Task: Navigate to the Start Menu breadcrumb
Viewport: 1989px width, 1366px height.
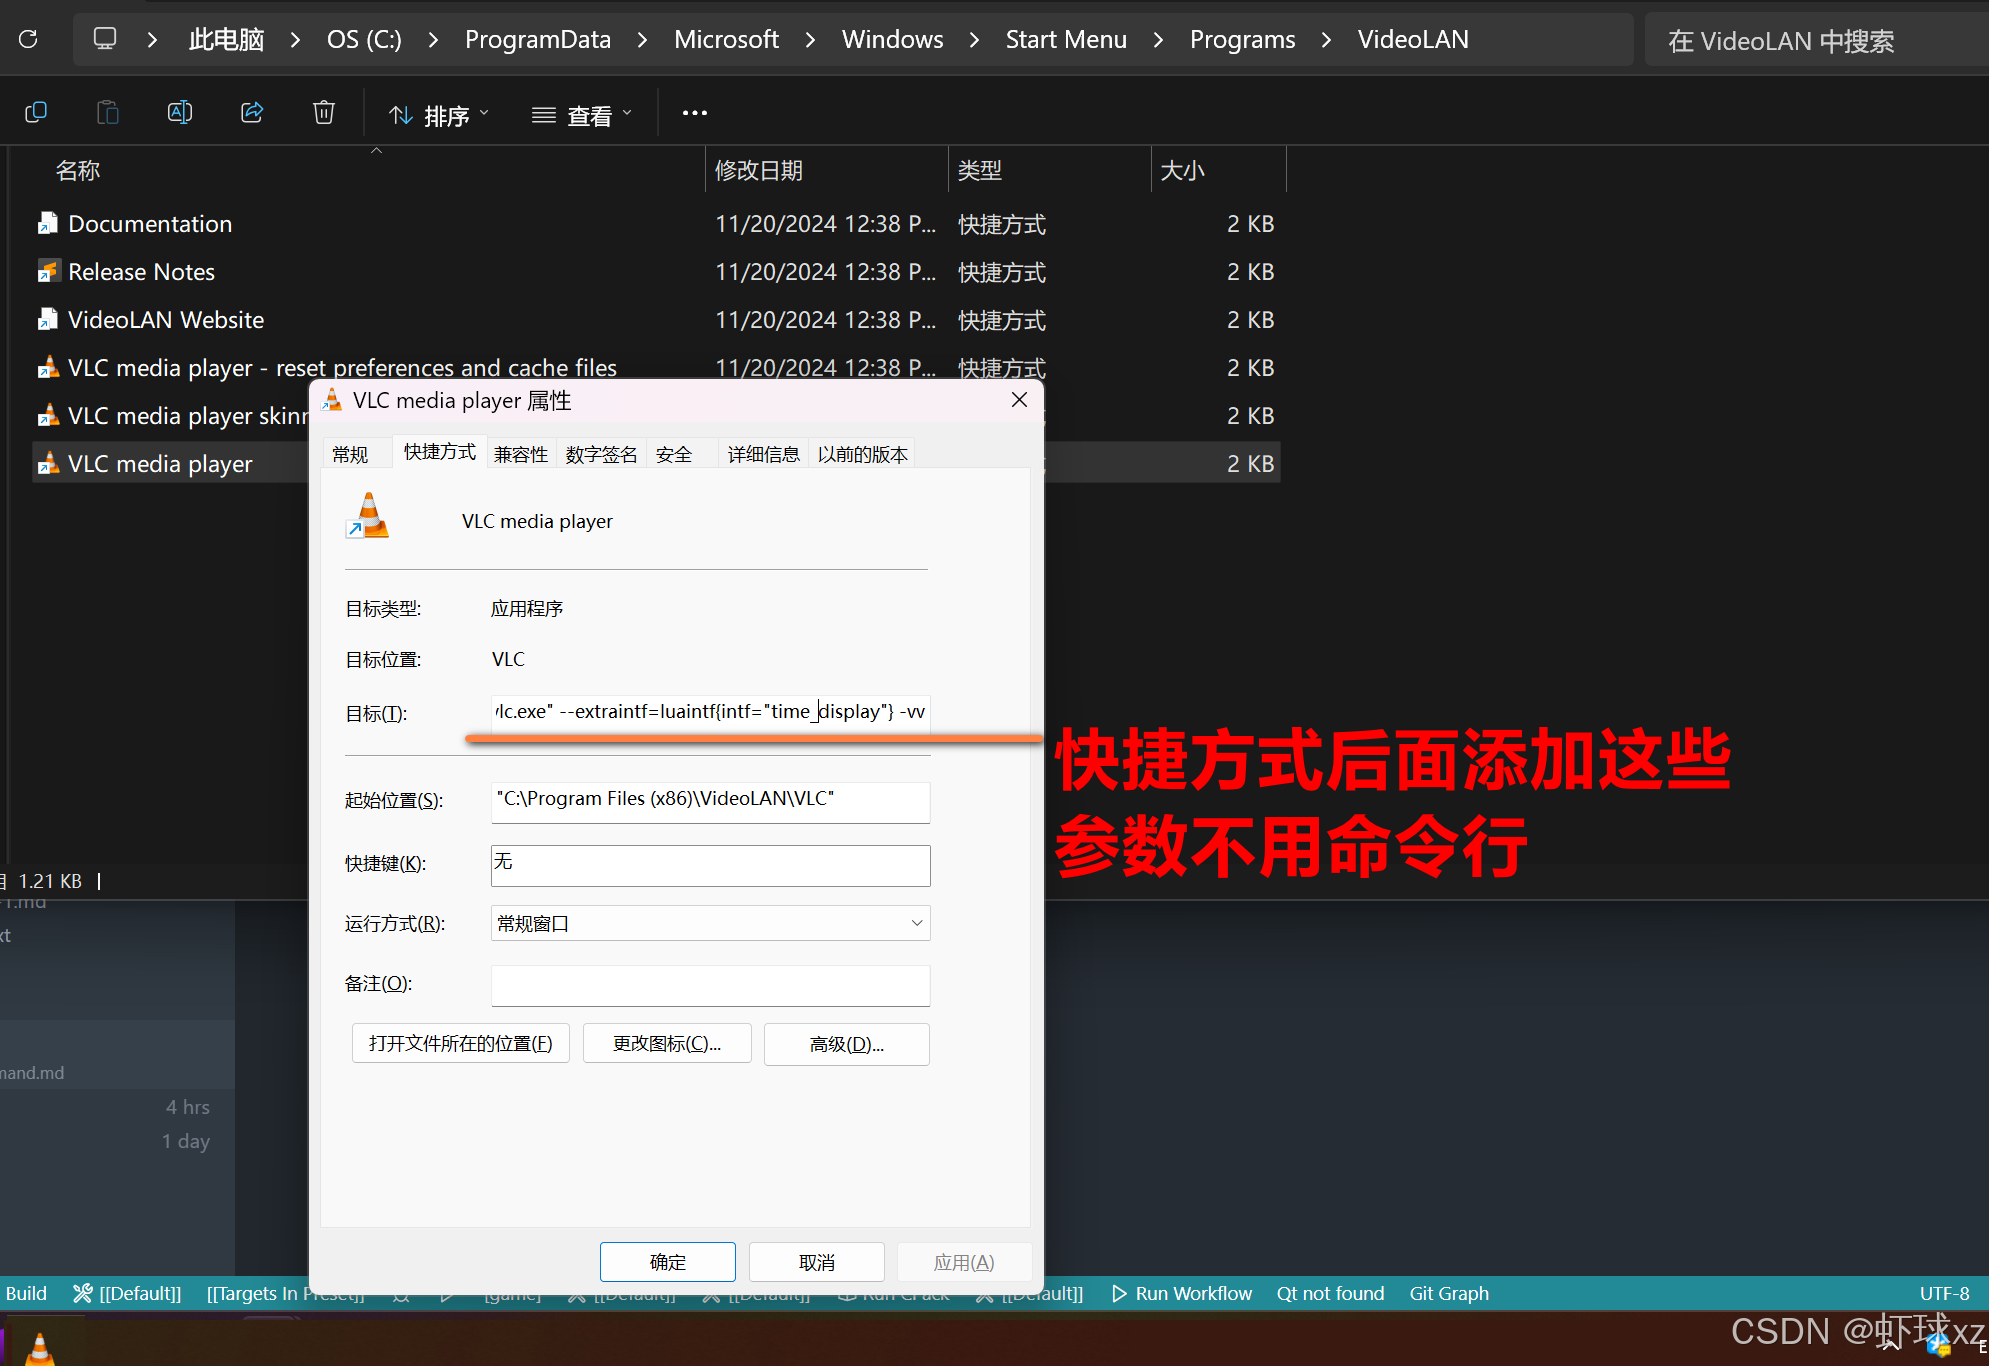Action: 1066,39
